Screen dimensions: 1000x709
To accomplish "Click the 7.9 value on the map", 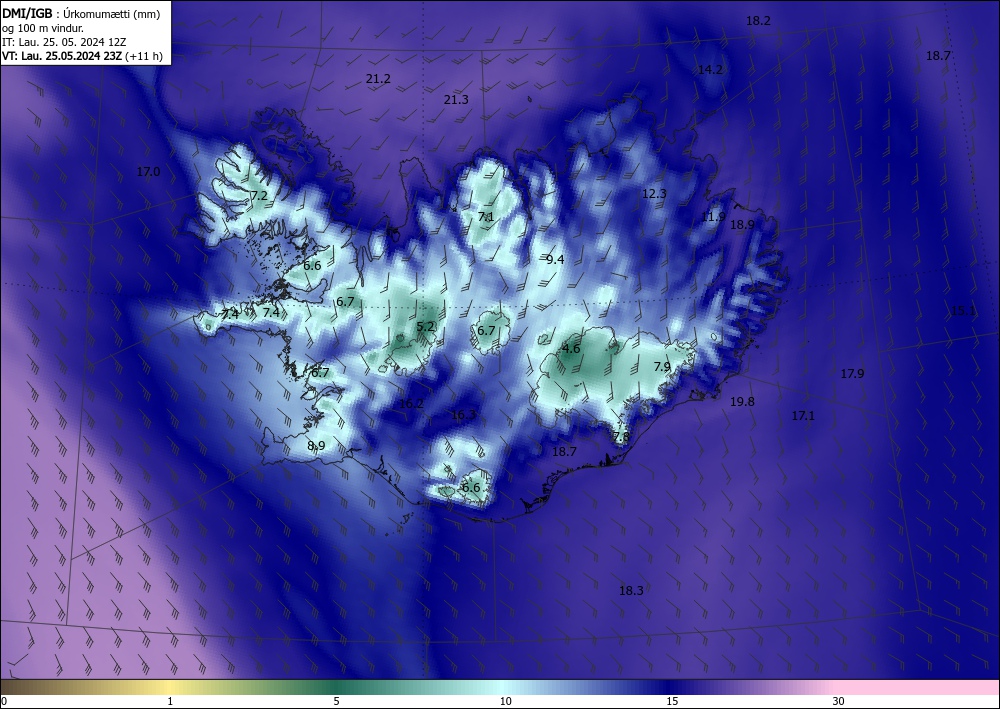I will pyautogui.click(x=662, y=367).
